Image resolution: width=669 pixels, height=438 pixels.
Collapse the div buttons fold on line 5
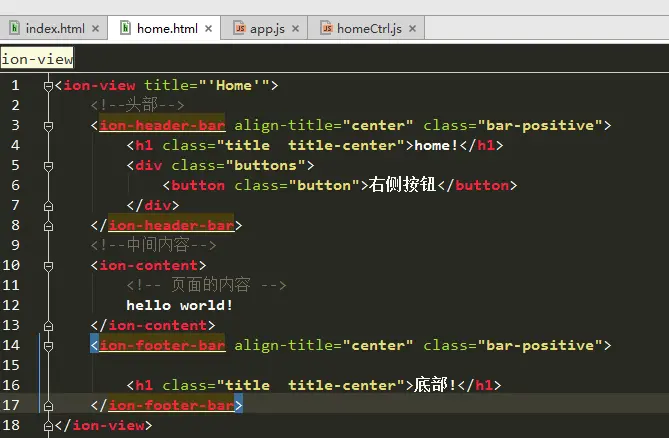point(48,166)
